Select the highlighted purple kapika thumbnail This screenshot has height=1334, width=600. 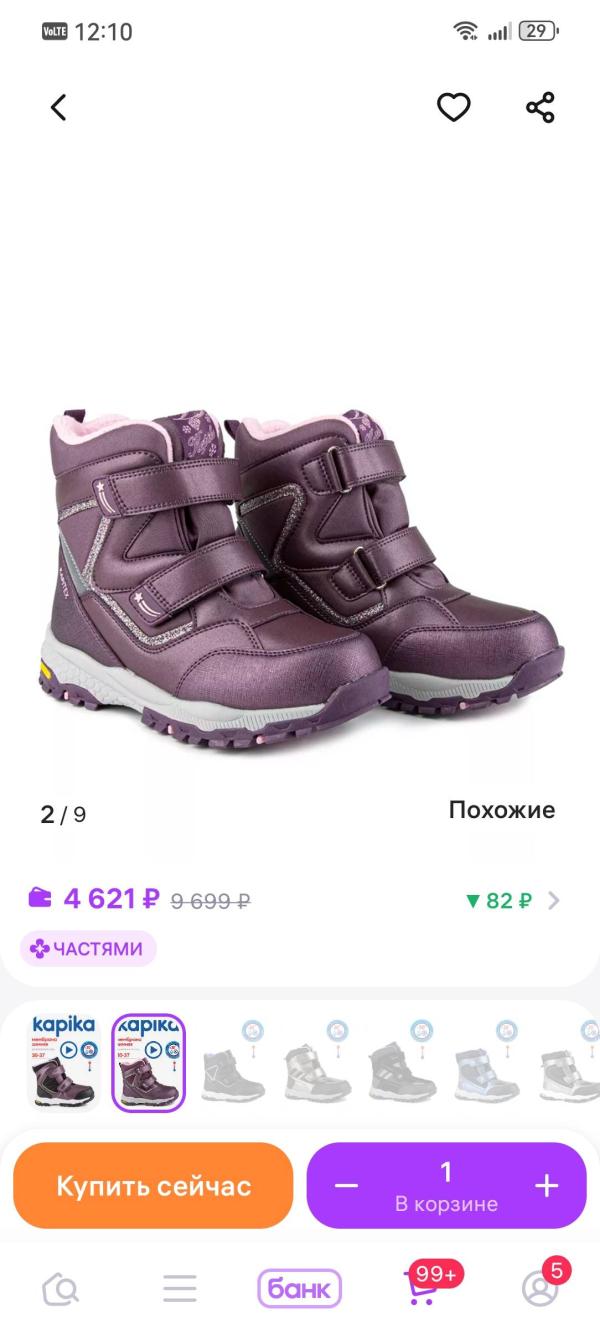(148, 1063)
